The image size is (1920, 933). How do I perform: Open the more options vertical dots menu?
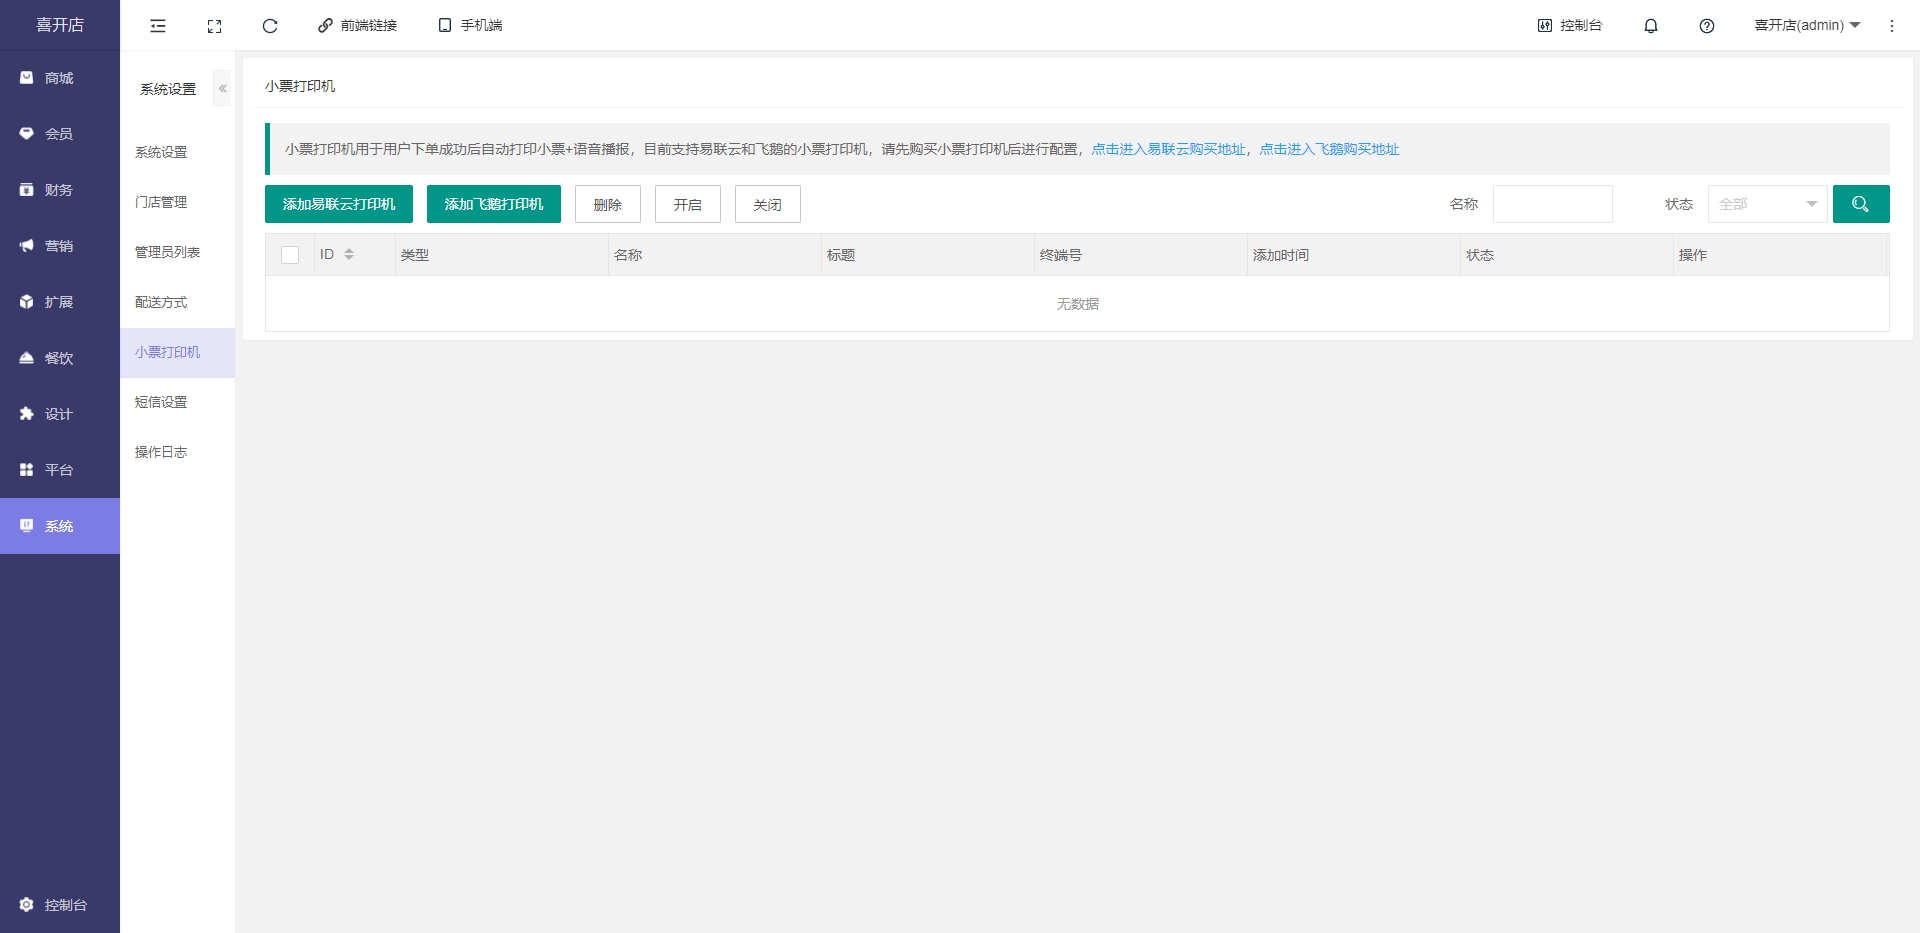point(1892,26)
